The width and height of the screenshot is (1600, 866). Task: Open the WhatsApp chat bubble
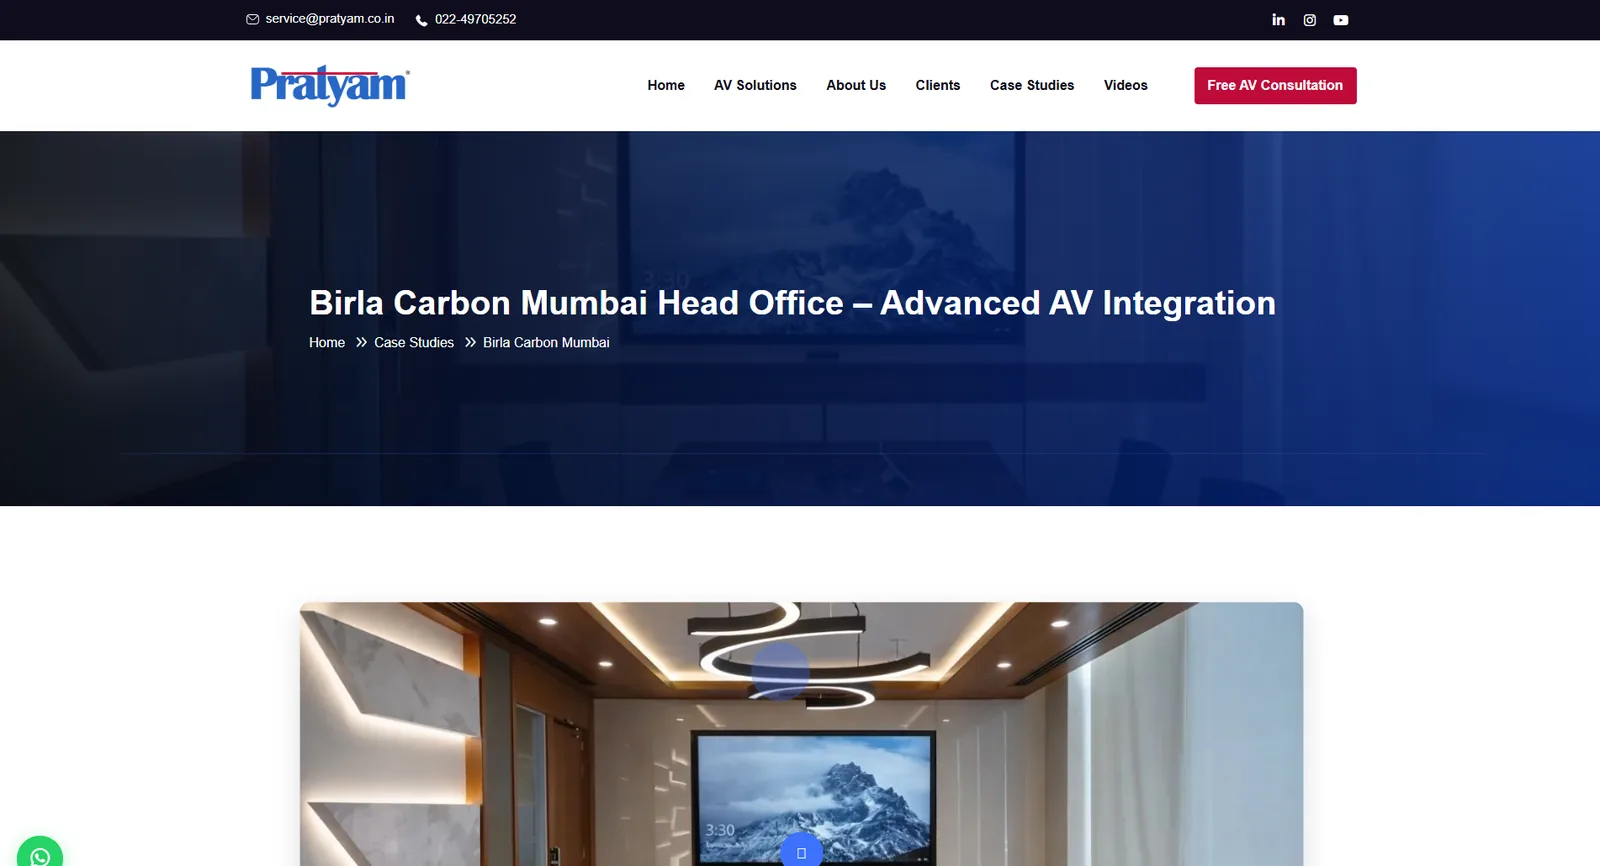pos(40,856)
